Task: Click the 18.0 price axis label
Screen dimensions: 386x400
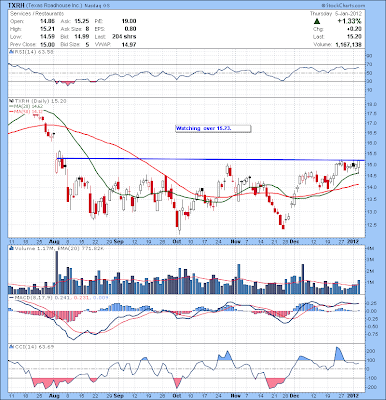Action: pos(372,105)
